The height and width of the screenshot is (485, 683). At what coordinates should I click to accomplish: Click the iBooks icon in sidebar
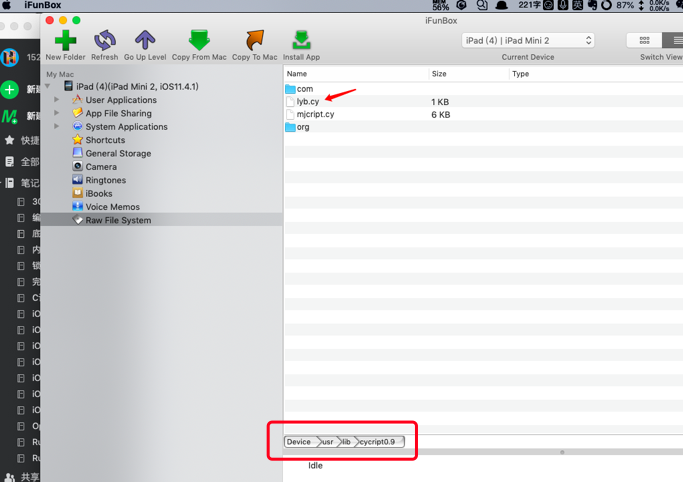pyautogui.click(x=78, y=193)
